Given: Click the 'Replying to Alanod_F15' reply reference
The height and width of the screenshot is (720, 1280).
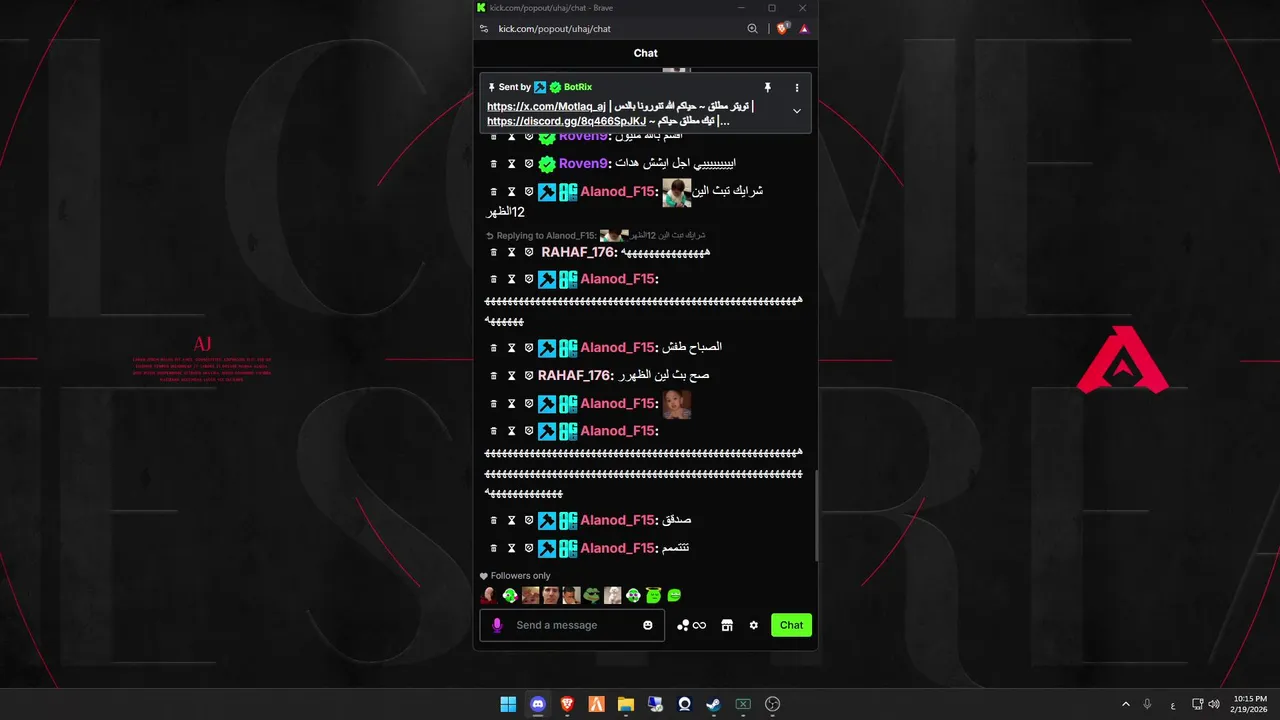Looking at the screenshot, I should coord(595,236).
